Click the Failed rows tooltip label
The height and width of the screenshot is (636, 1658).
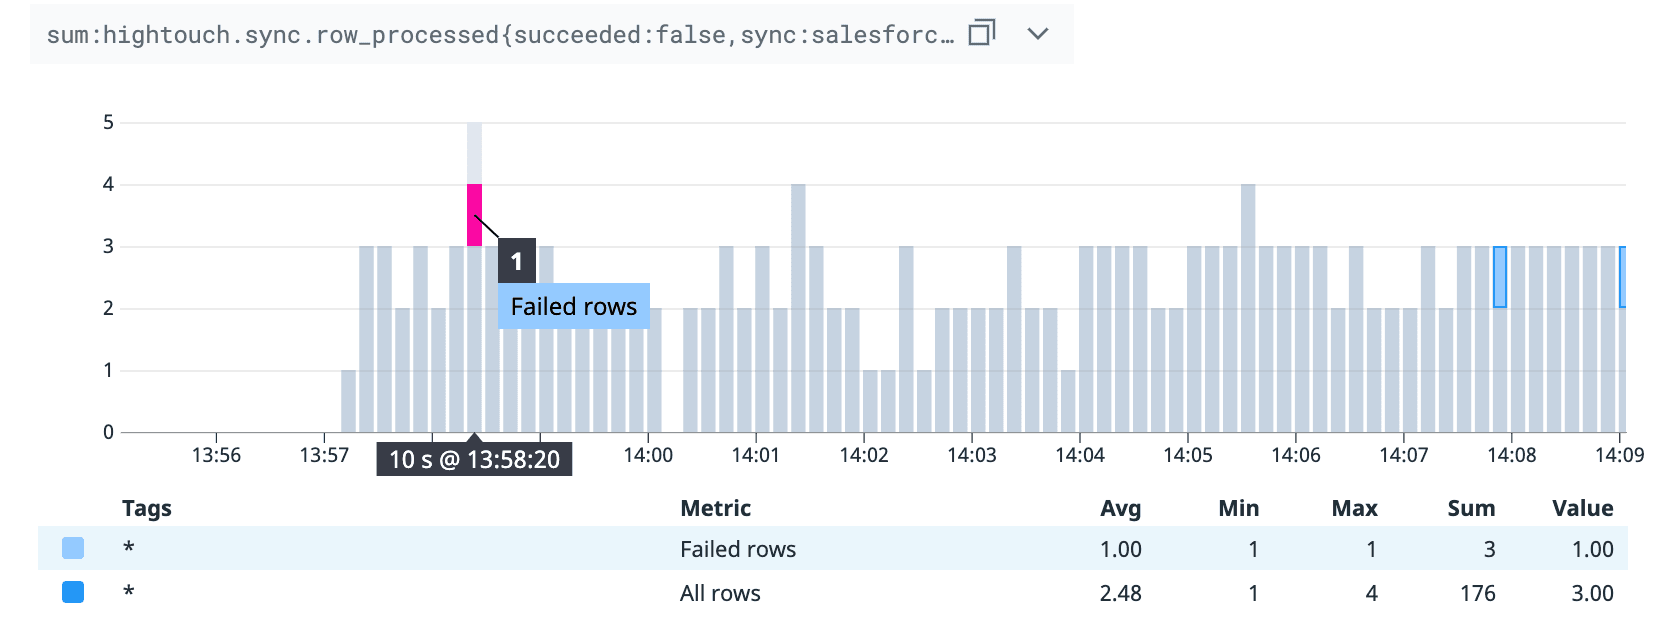pos(573,306)
